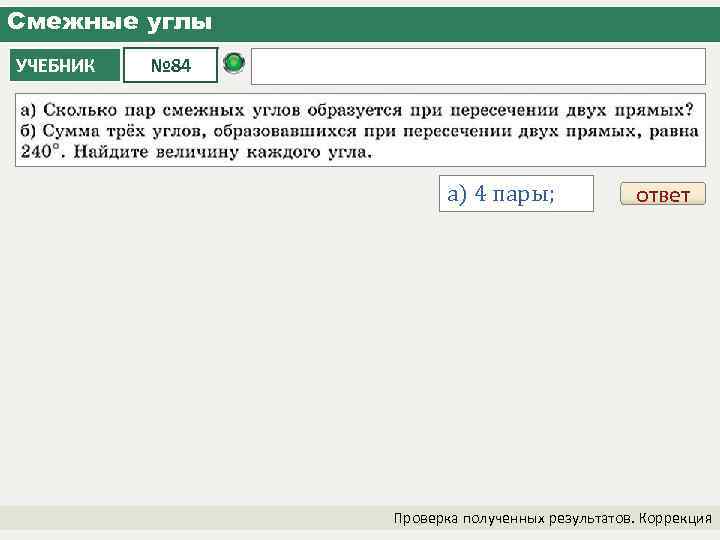Click the red 'ответ' button
The width and height of the screenshot is (720, 540).
click(x=663, y=194)
